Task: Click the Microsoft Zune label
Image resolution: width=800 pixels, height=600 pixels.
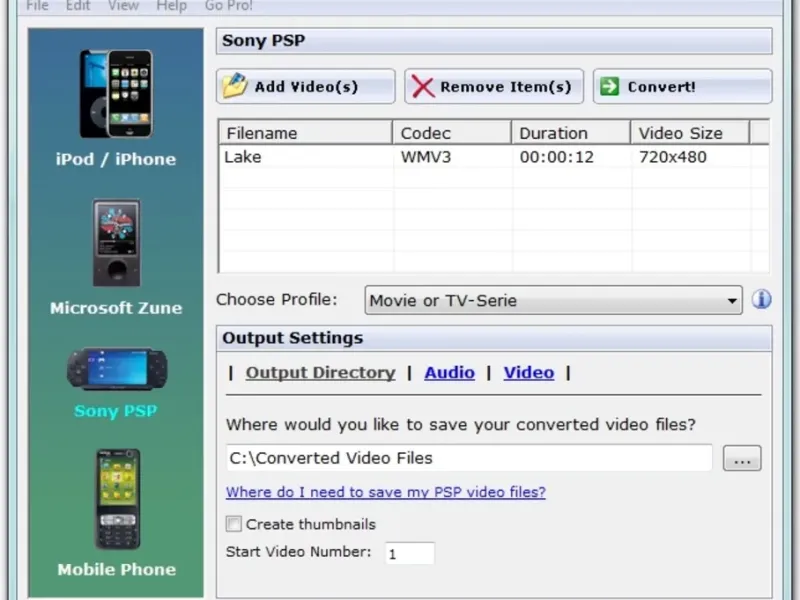Action: tap(116, 308)
